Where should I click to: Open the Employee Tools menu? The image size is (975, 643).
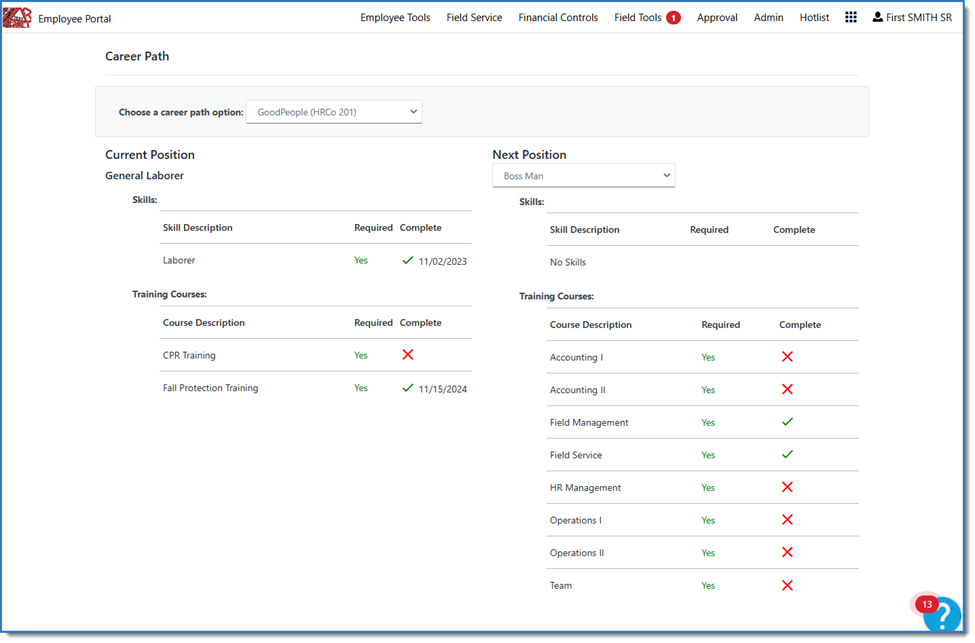pyautogui.click(x=395, y=18)
